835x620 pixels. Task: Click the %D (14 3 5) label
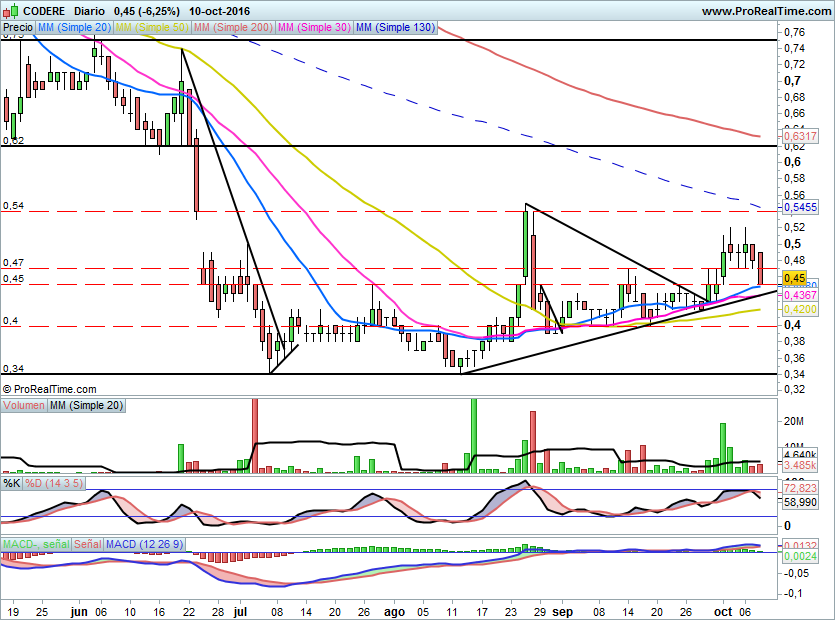(54, 484)
